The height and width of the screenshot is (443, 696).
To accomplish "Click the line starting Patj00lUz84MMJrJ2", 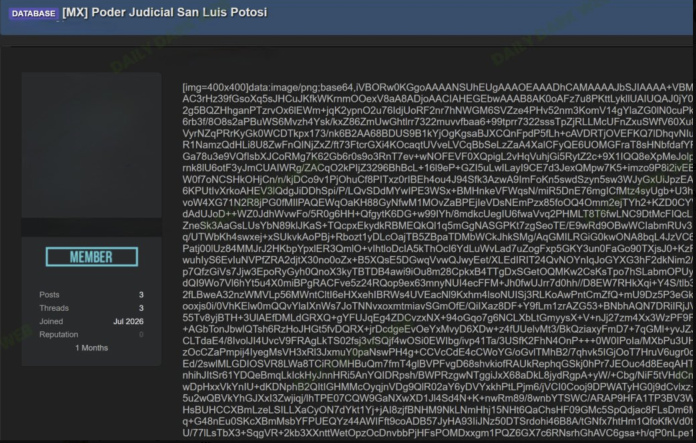I will [x=437, y=249].
